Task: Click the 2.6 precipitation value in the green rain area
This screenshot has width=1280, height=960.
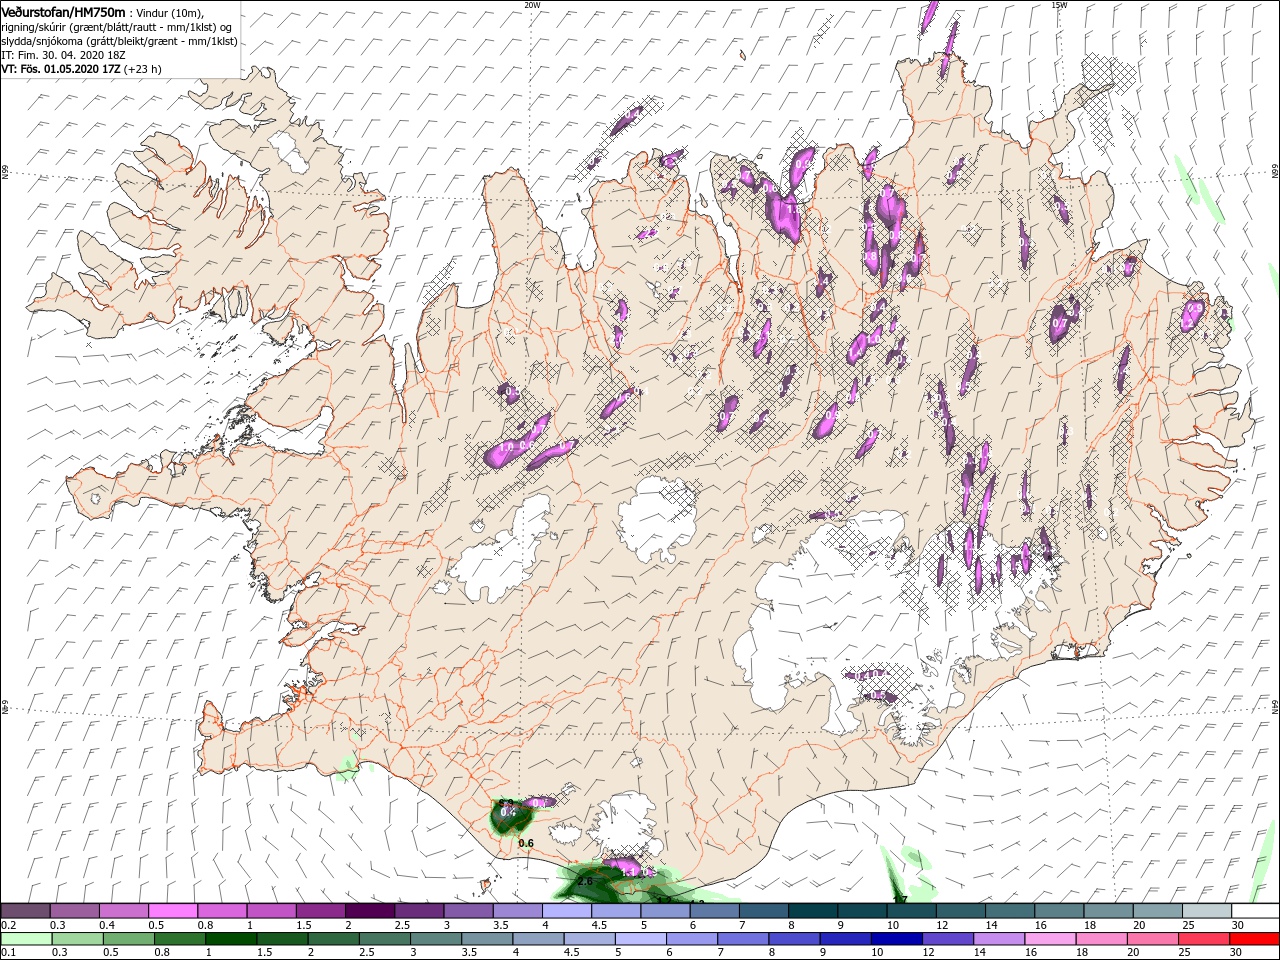Action: pos(586,882)
